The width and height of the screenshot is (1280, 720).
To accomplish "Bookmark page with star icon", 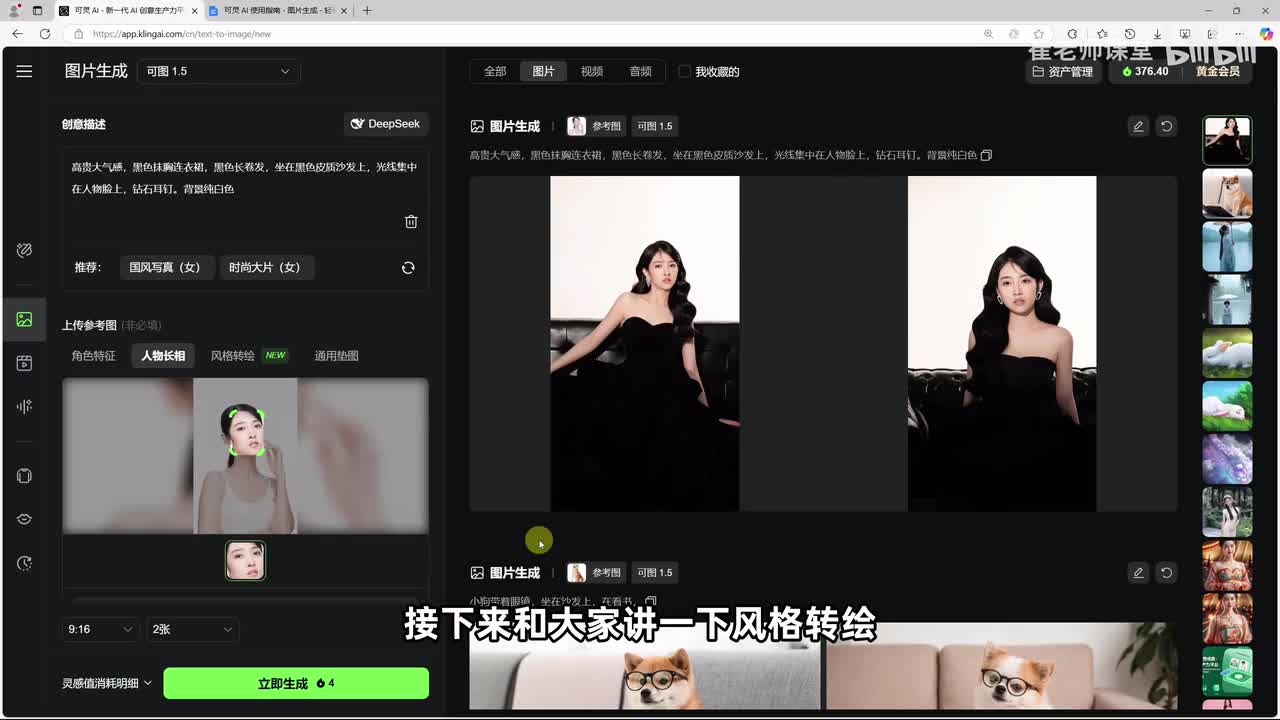I will 1039,33.
